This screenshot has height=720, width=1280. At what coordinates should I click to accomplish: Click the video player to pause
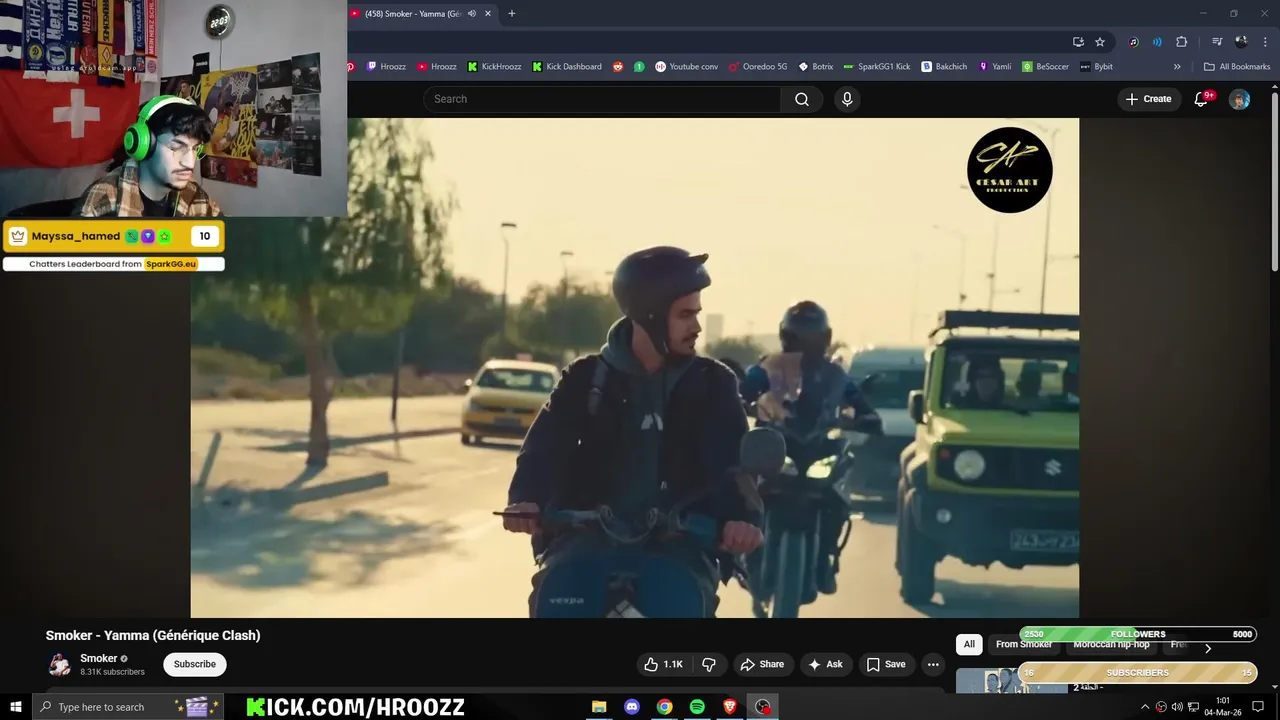635,368
